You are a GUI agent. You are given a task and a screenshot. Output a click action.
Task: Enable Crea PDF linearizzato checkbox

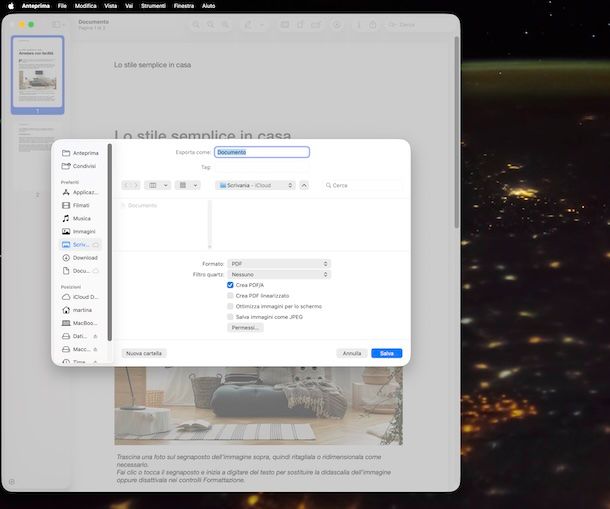pos(230,296)
